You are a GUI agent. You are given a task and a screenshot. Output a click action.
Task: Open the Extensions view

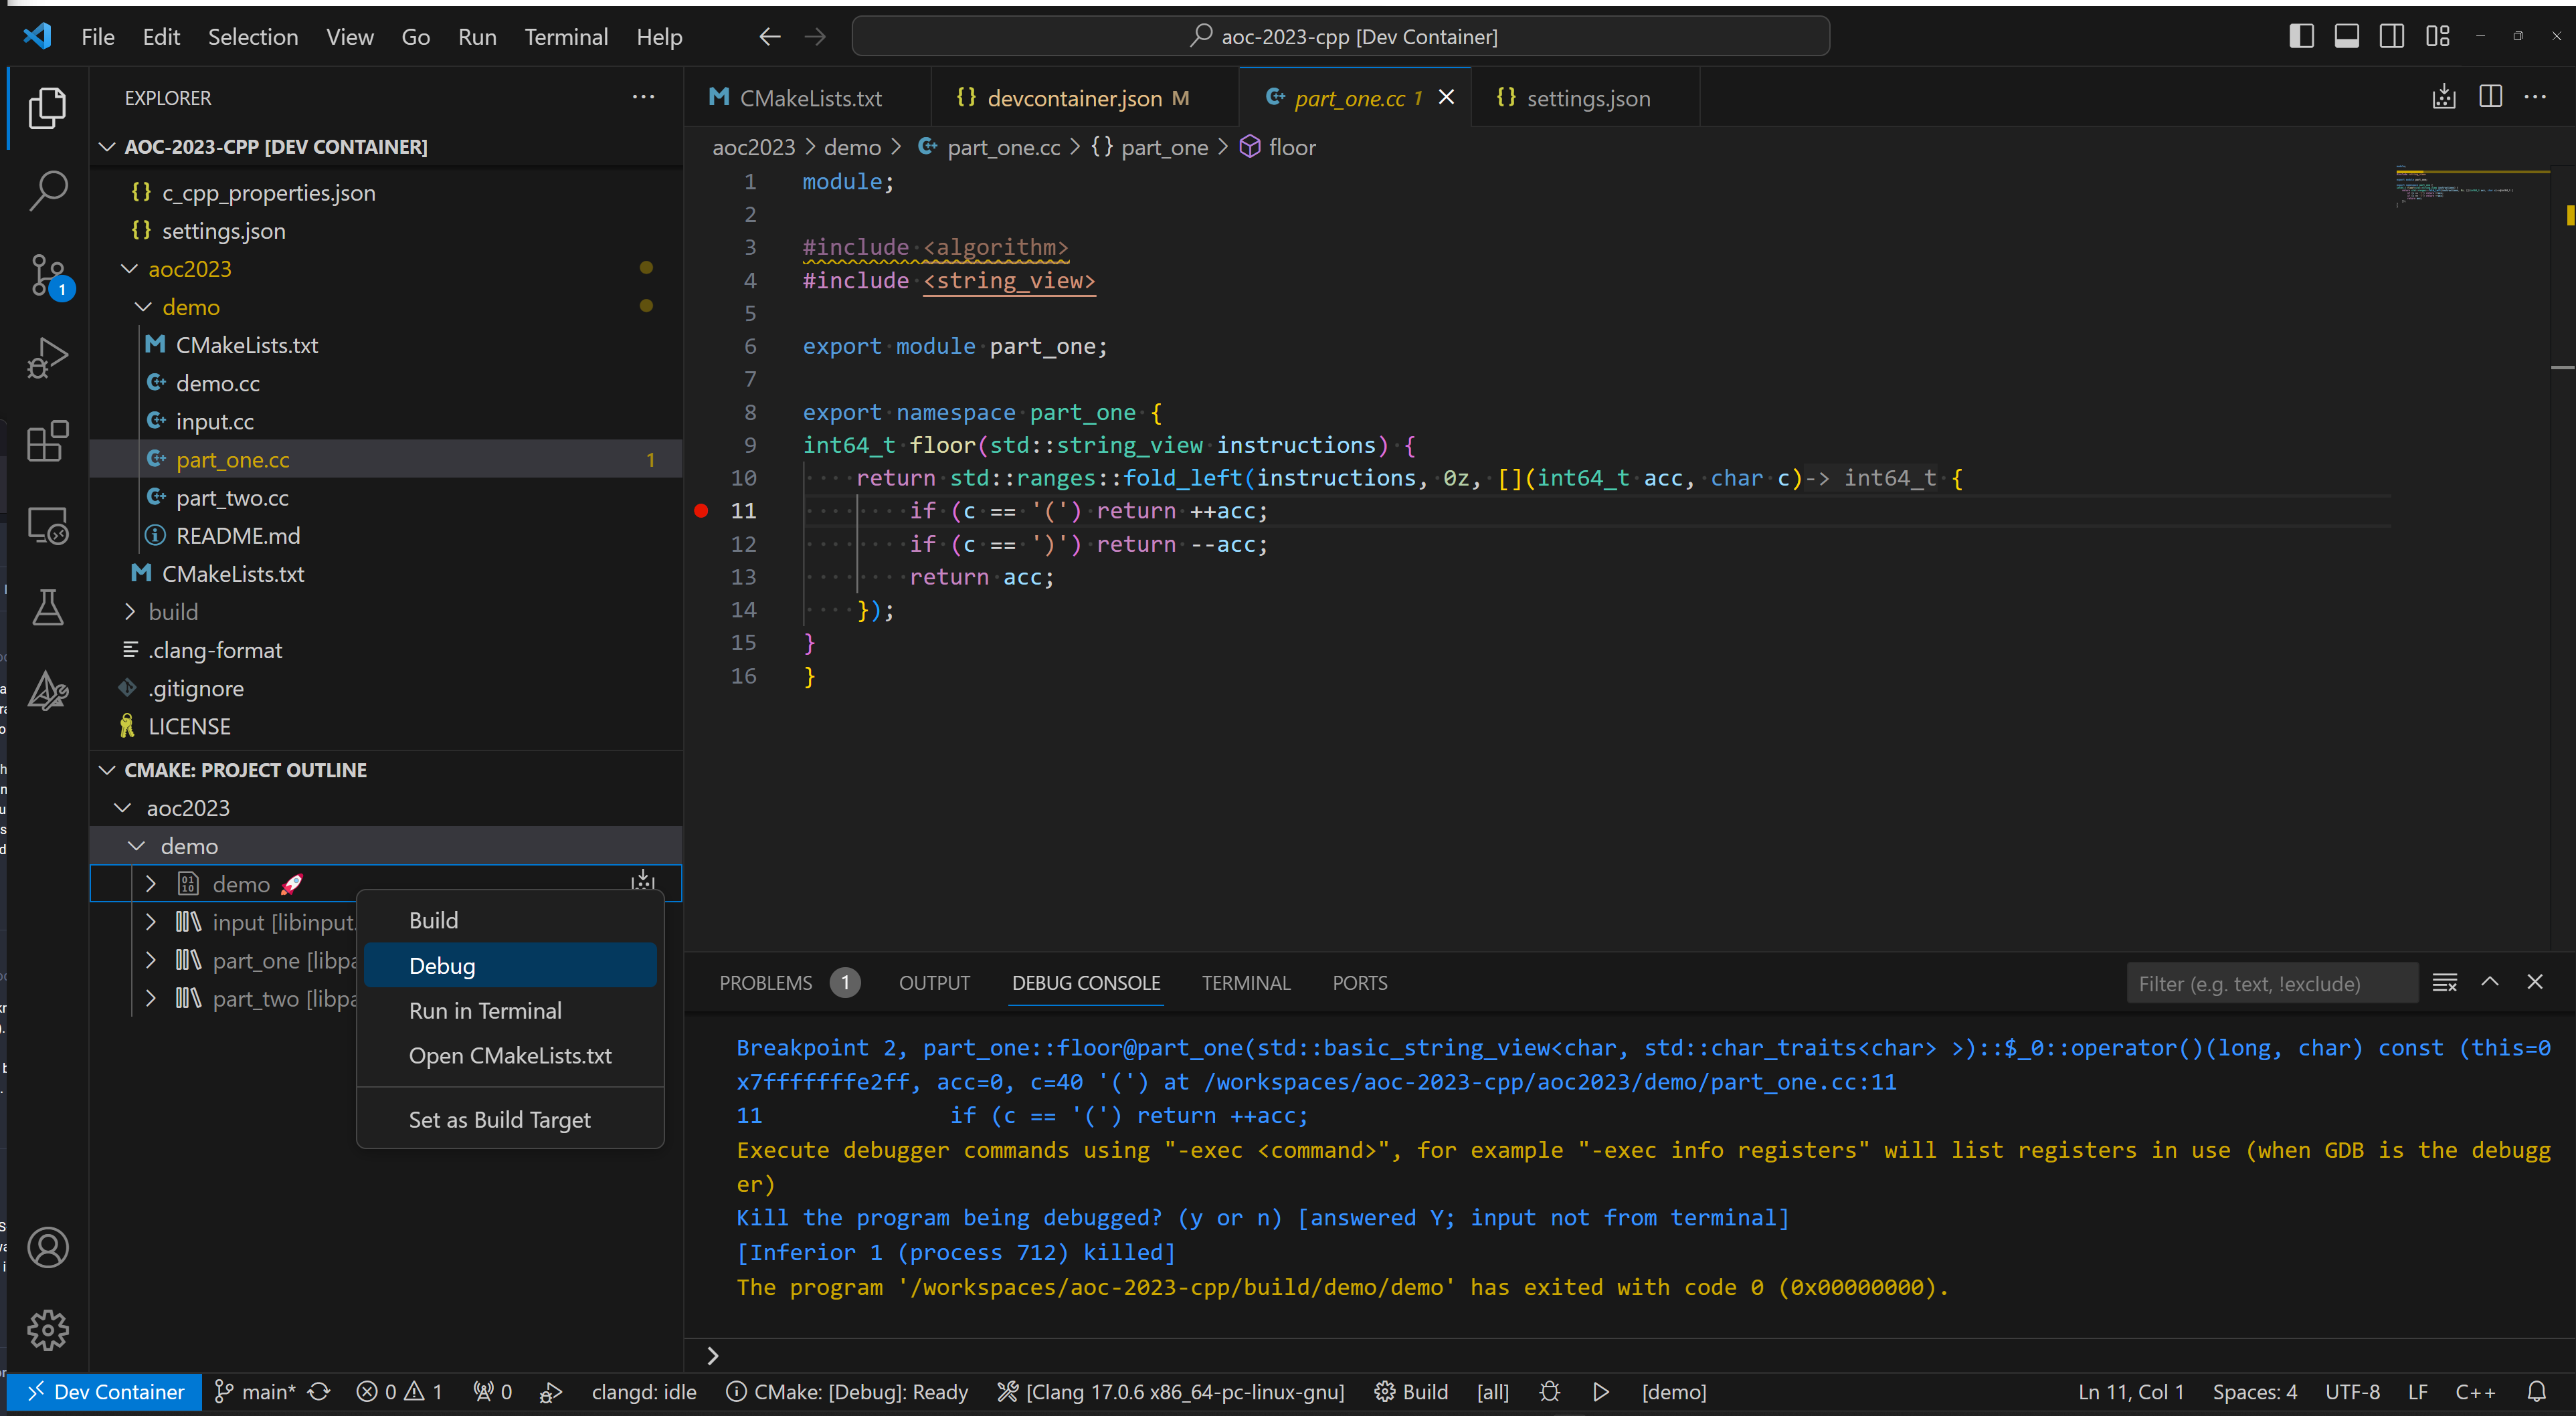pos(47,441)
